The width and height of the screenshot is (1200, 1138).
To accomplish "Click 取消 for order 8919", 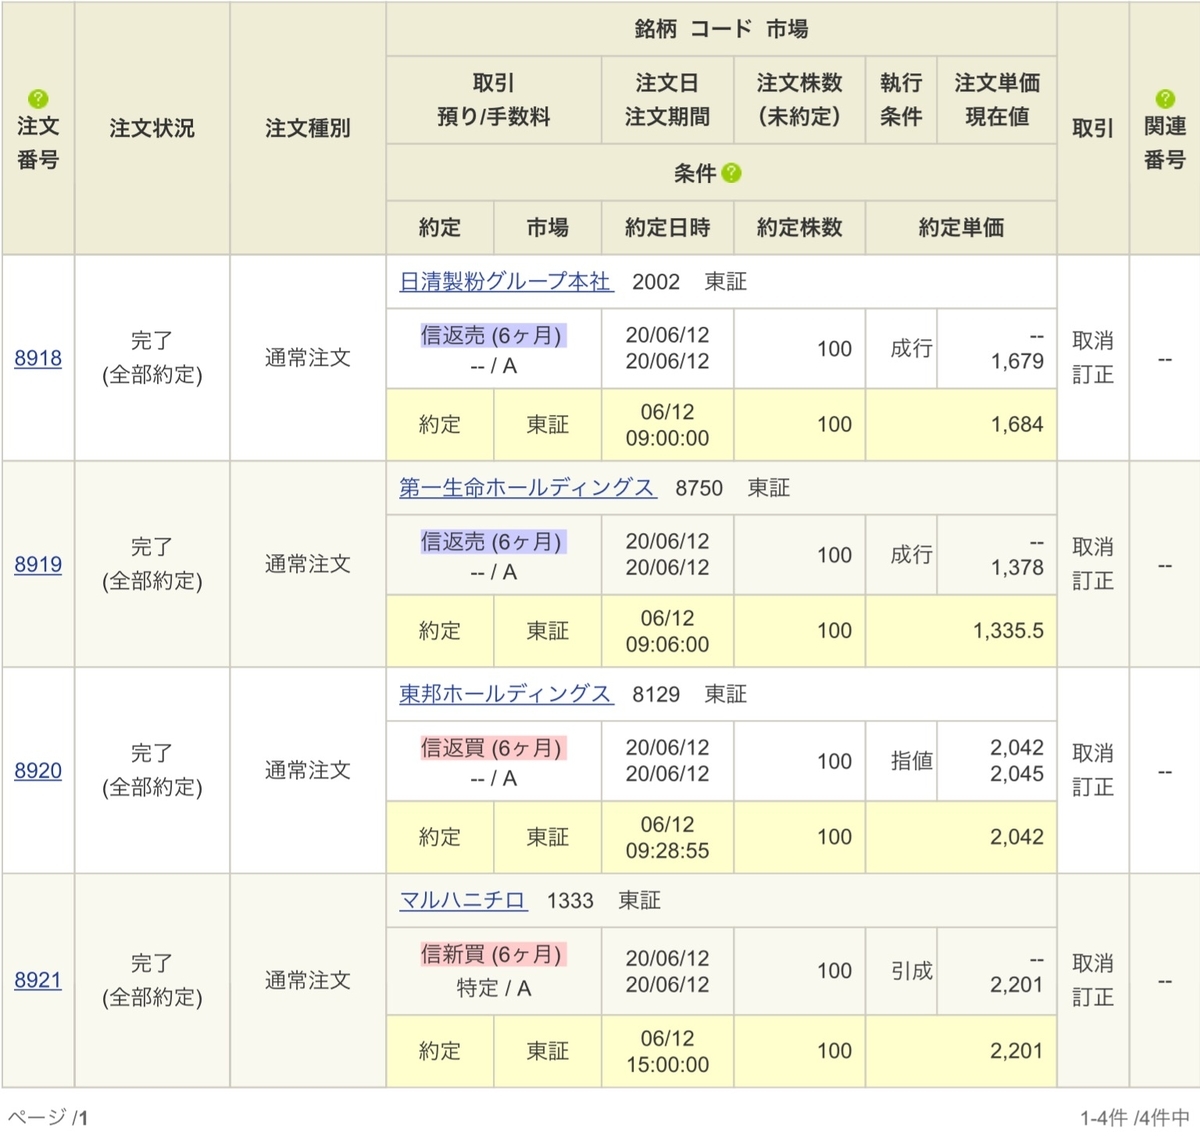I will tap(1093, 547).
